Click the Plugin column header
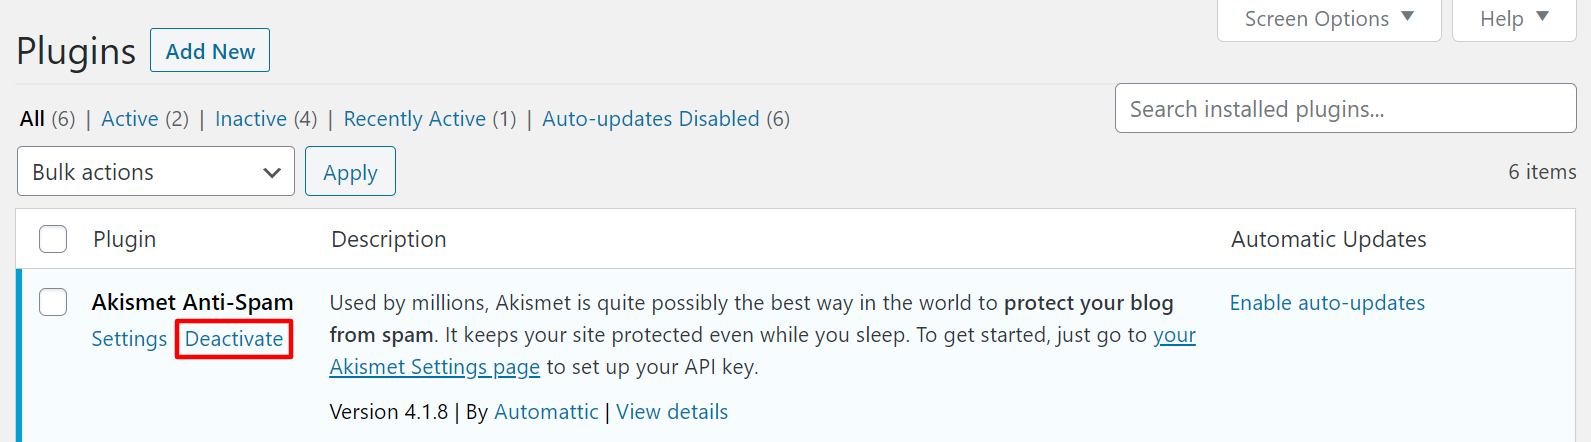Image resolution: width=1591 pixels, height=442 pixels. [x=124, y=239]
